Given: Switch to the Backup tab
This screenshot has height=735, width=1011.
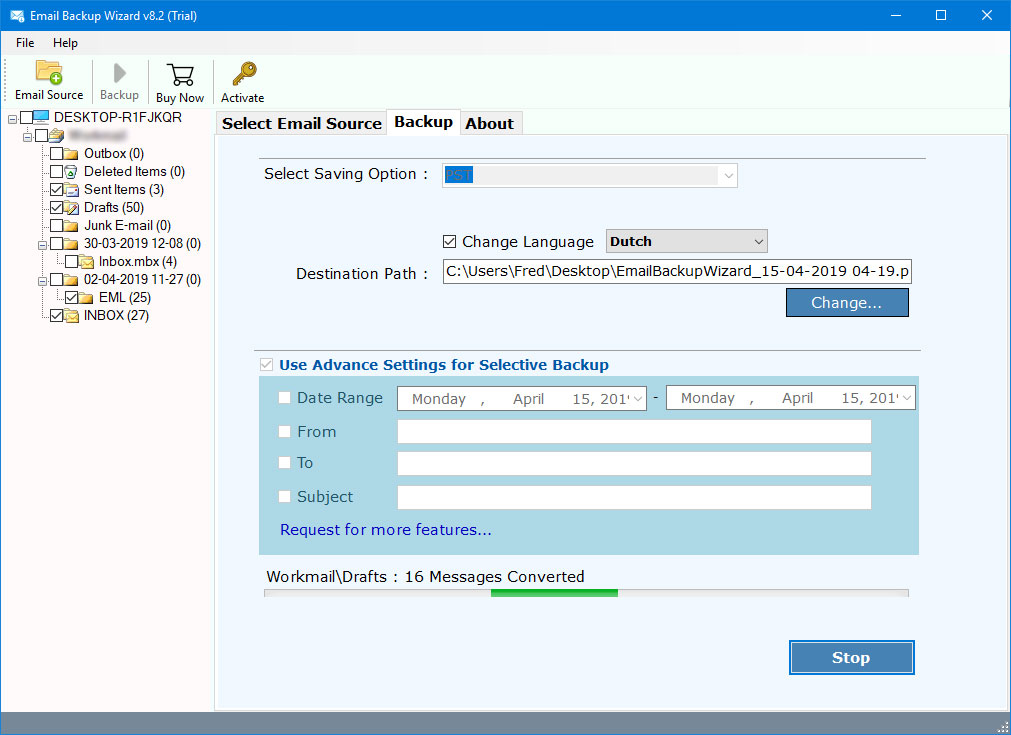Looking at the screenshot, I should click(424, 122).
